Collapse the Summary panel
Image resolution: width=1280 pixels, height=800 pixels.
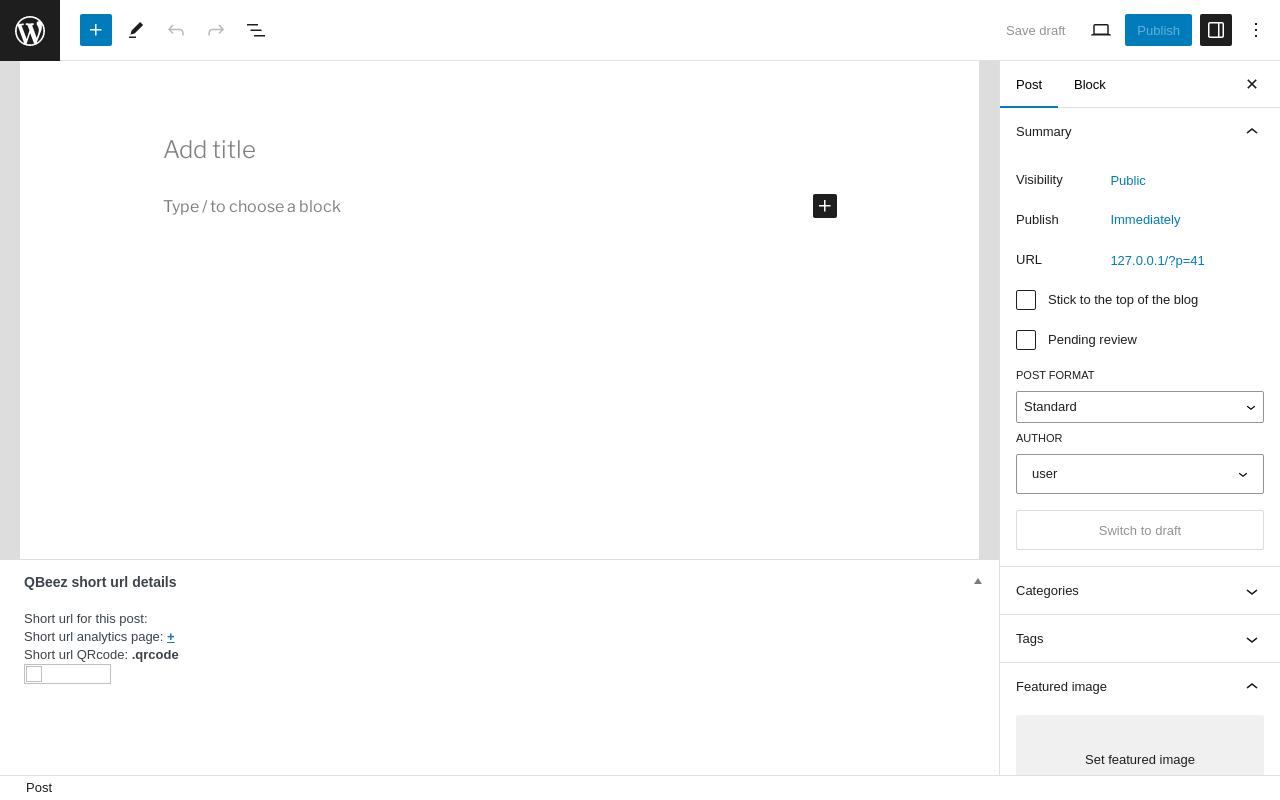click(x=1140, y=132)
